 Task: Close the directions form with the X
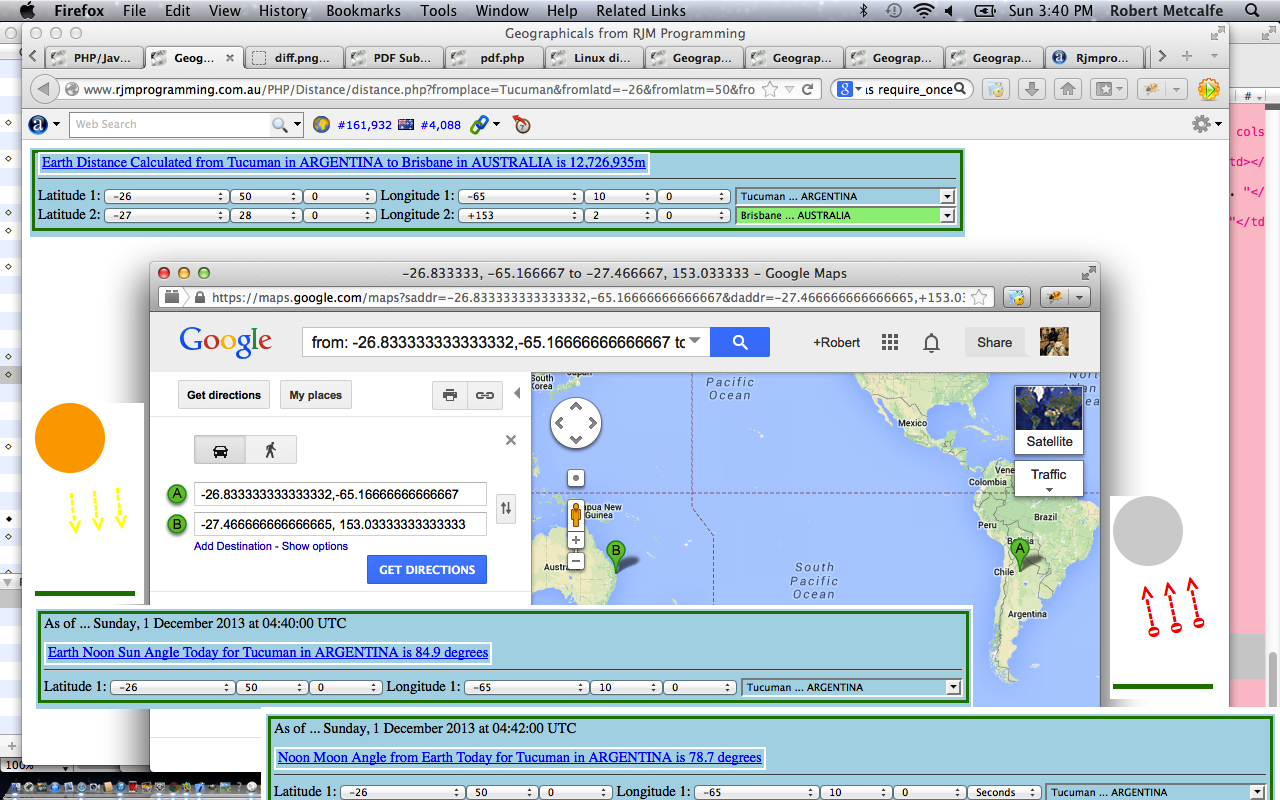click(511, 440)
